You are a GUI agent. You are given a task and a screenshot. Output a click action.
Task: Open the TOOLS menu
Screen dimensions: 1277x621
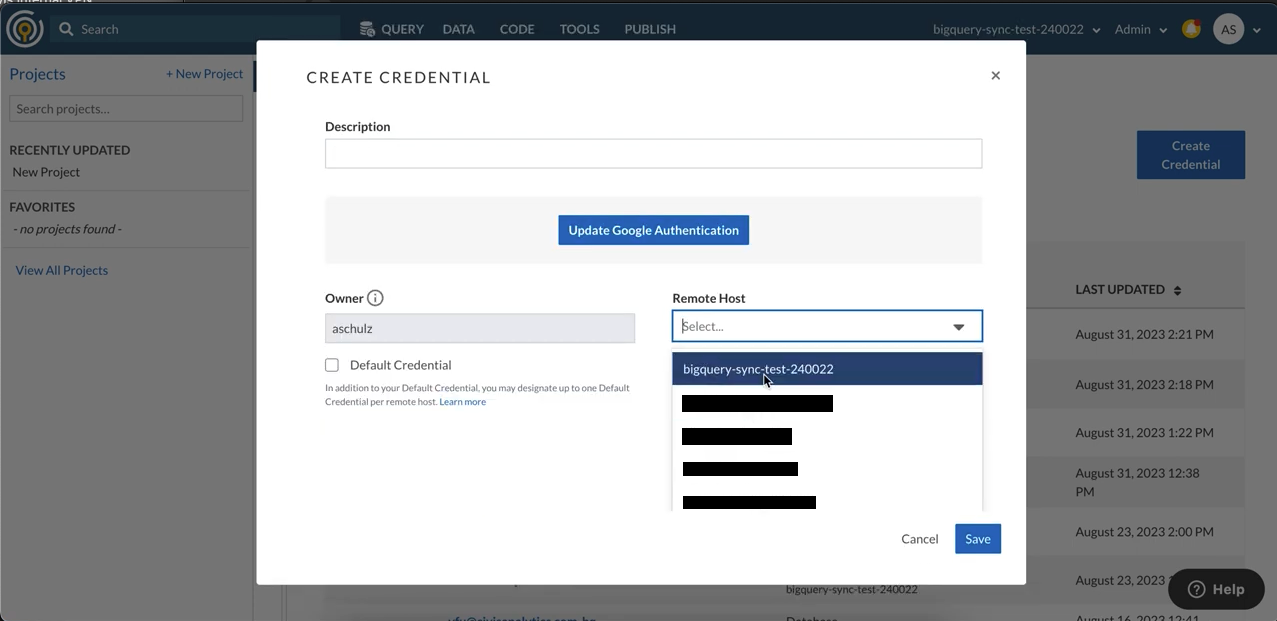click(580, 29)
